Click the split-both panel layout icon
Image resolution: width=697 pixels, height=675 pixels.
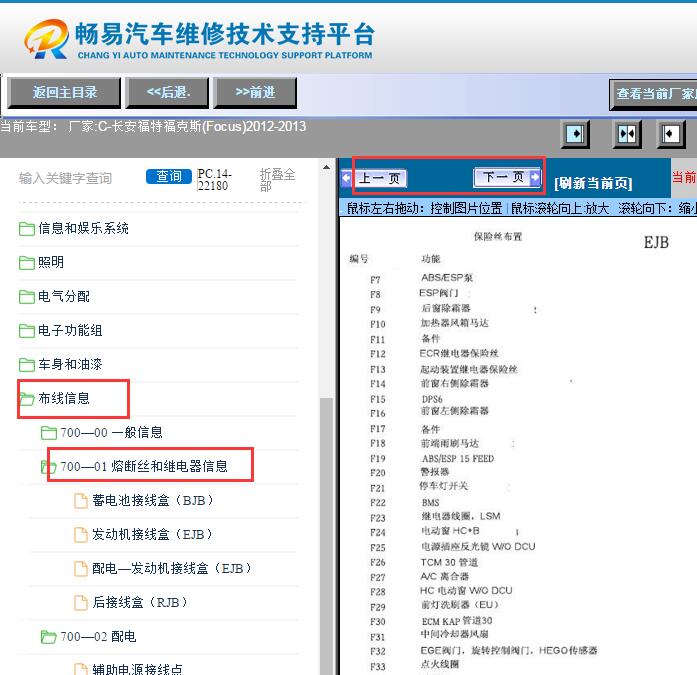pyautogui.click(x=627, y=133)
